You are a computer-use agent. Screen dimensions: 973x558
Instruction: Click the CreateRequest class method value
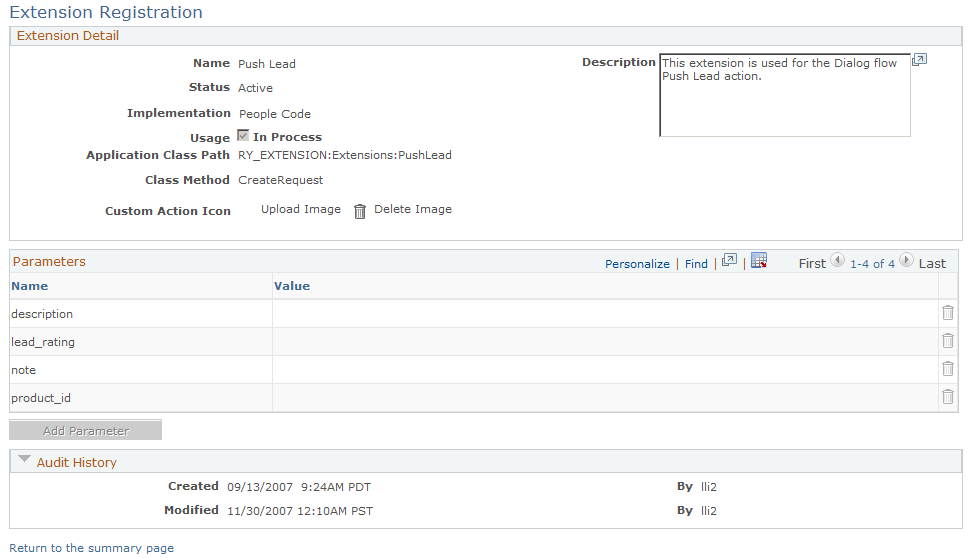[280, 180]
